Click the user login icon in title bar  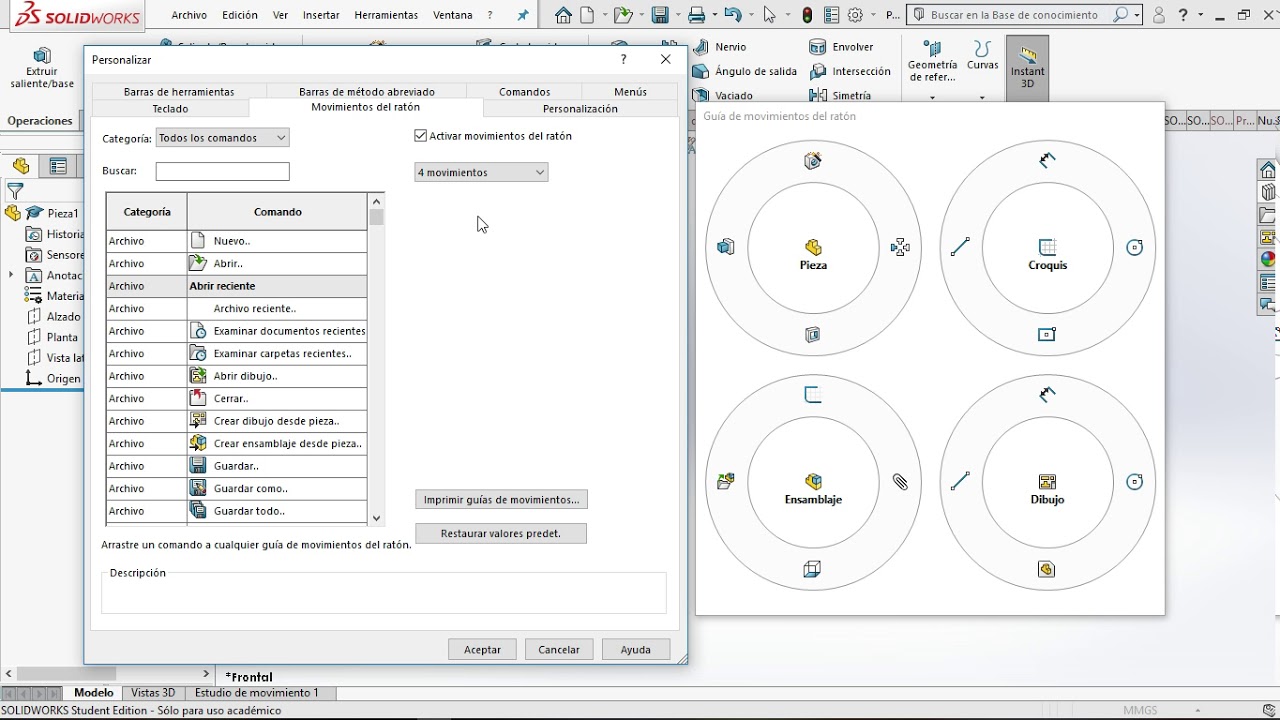click(x=1158, y=15)
